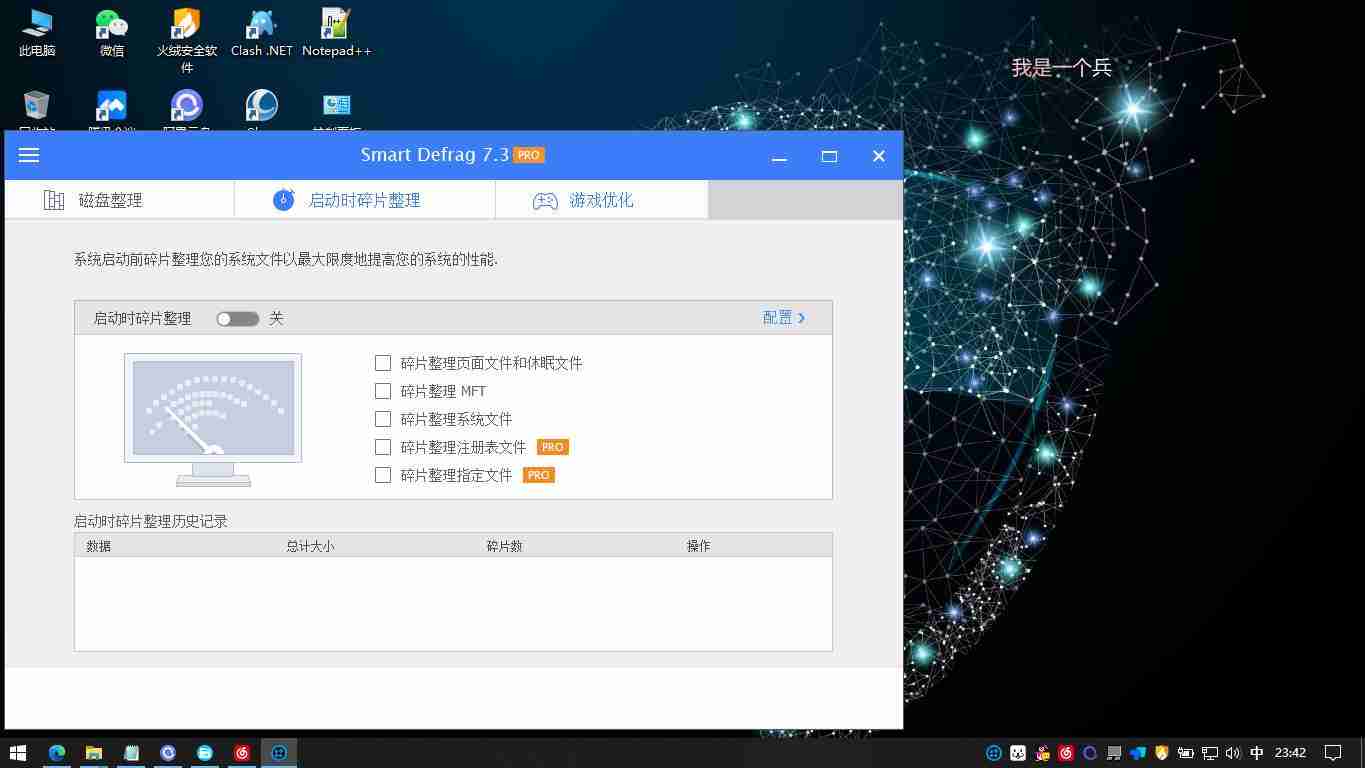Select the Clash .NET desktop shortcut
The height and width of the screenshot is (768, 1365).
click(x=262, y=33)
